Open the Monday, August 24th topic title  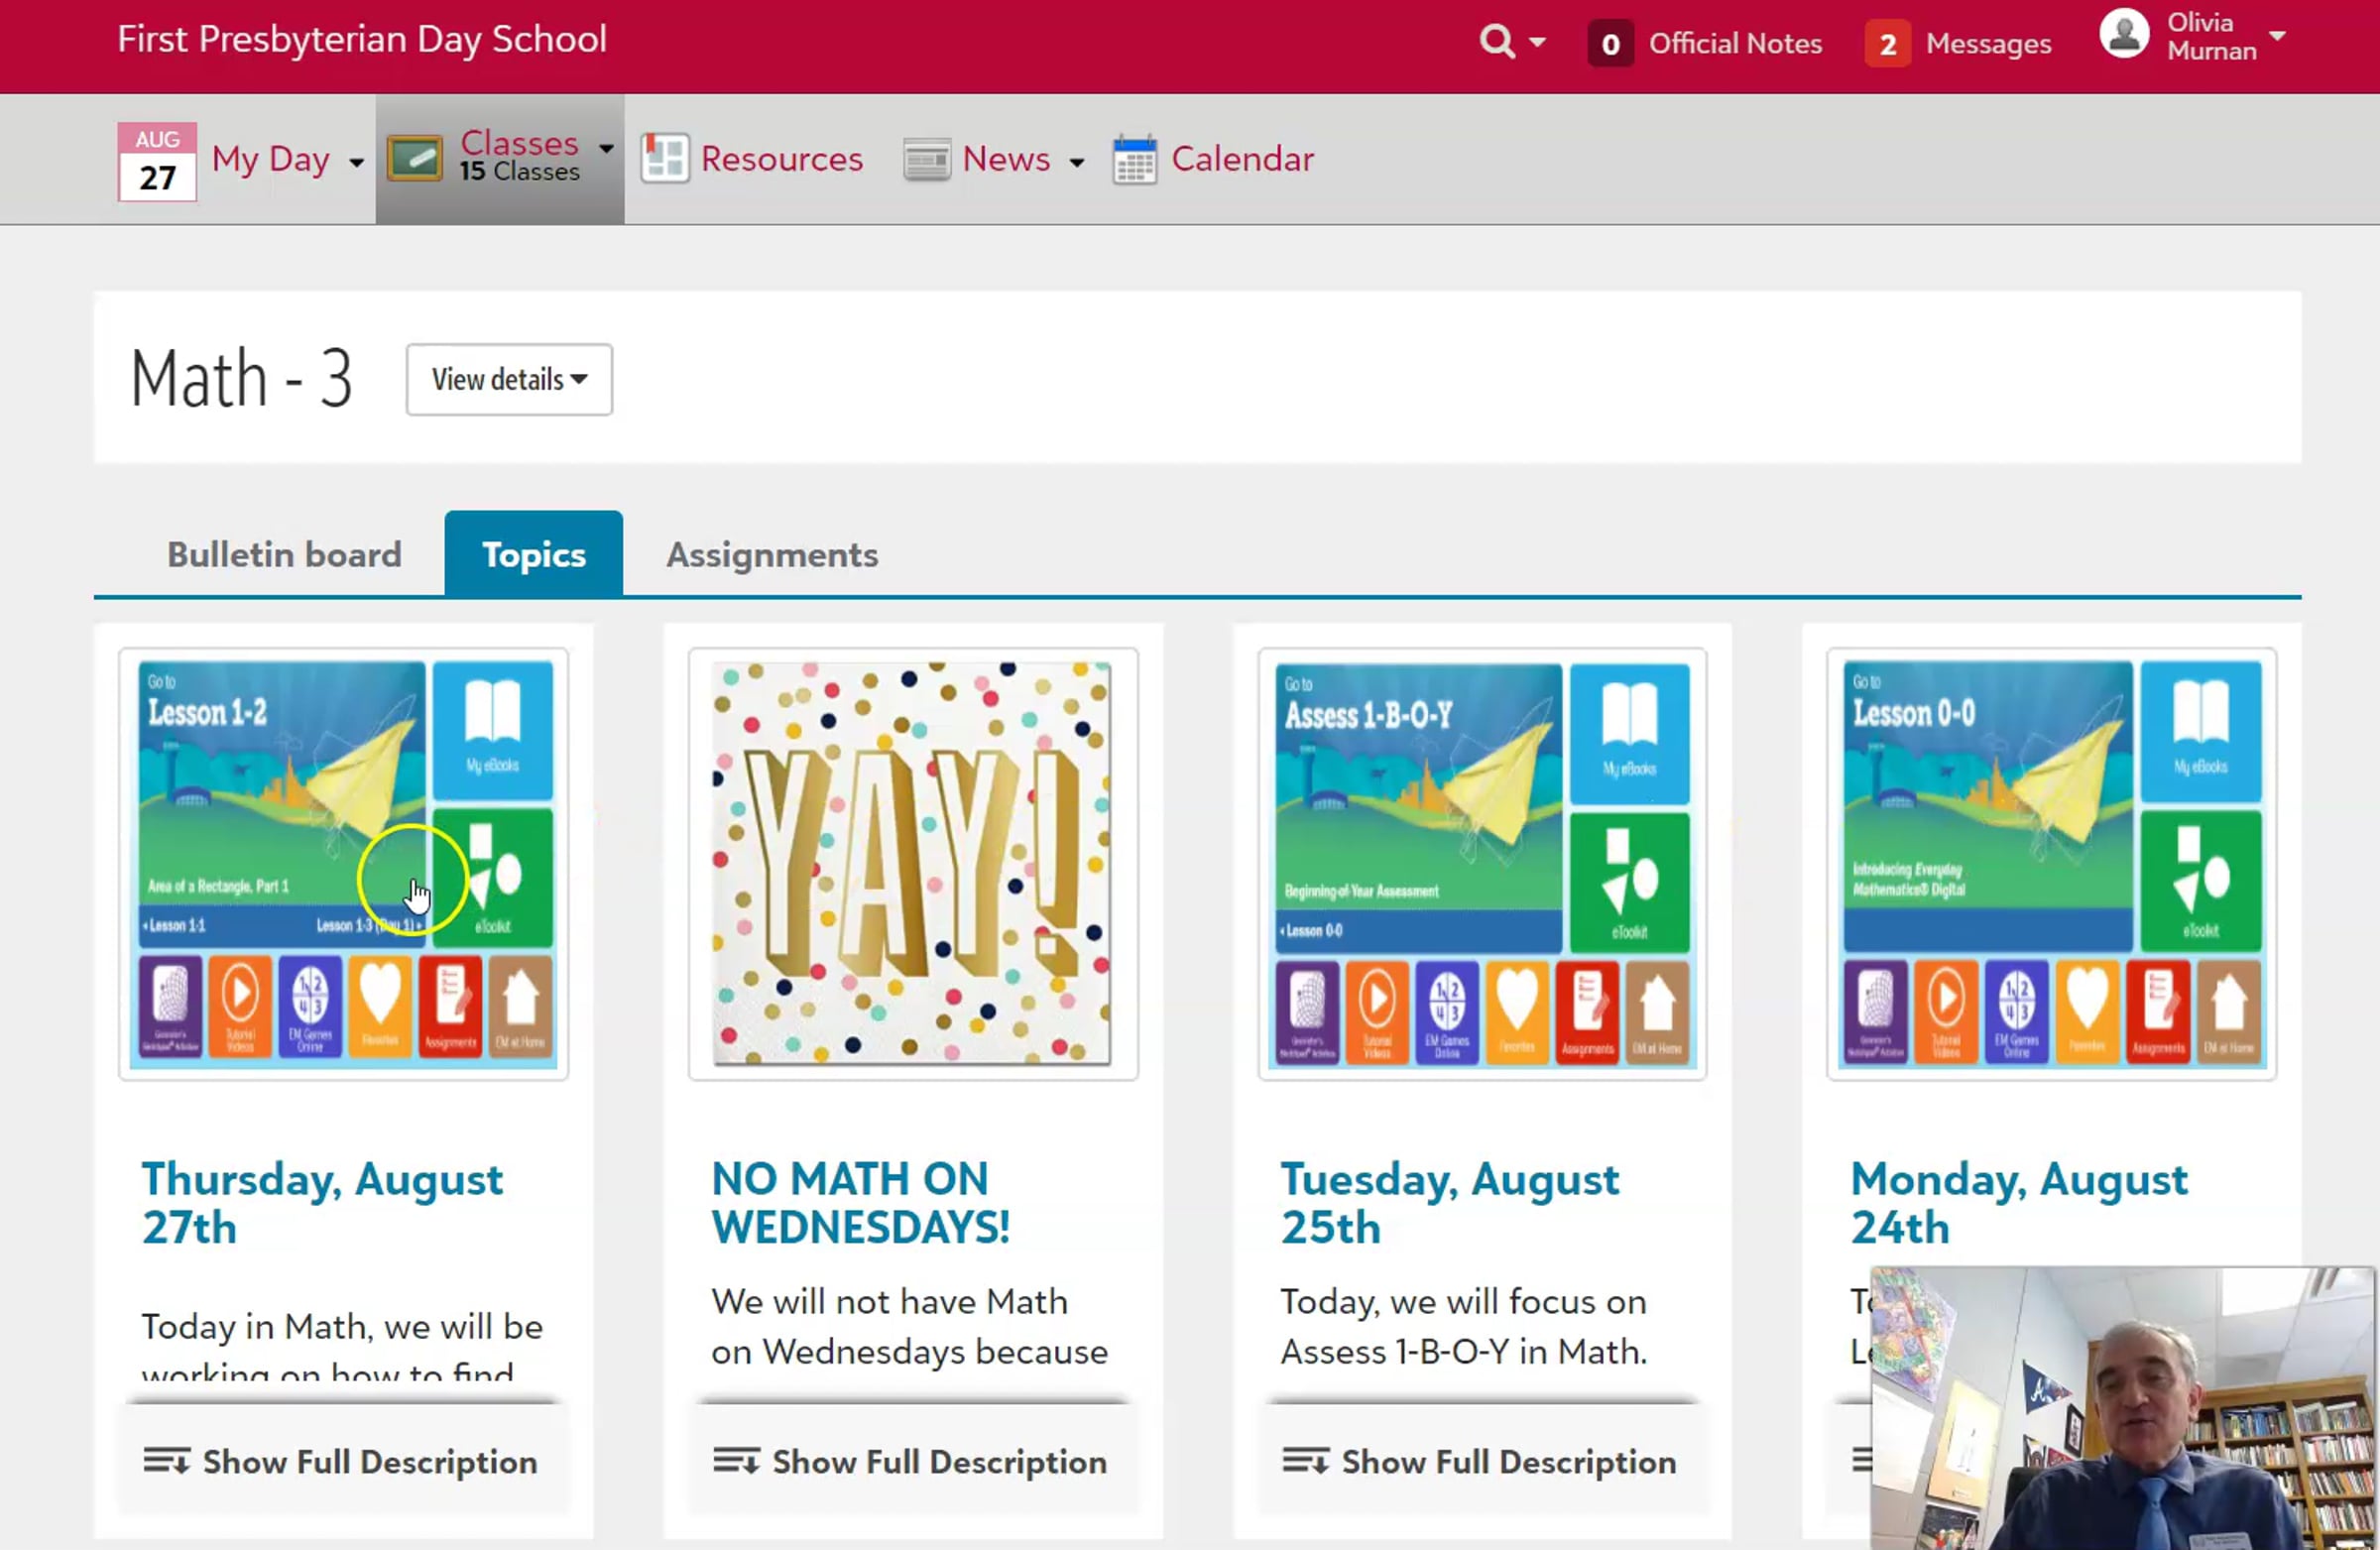2019,1203
